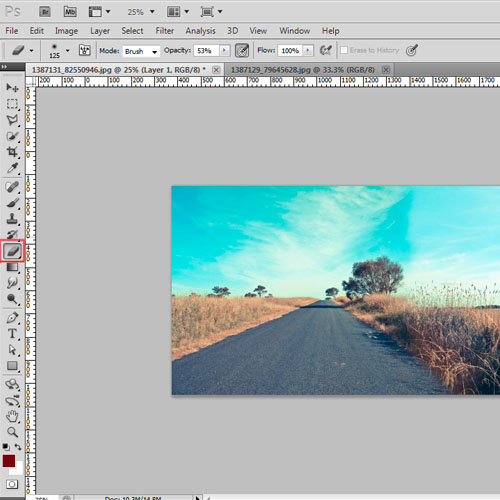Swap foreground and background colors
500x500 pixels.
tap(18, 447)
